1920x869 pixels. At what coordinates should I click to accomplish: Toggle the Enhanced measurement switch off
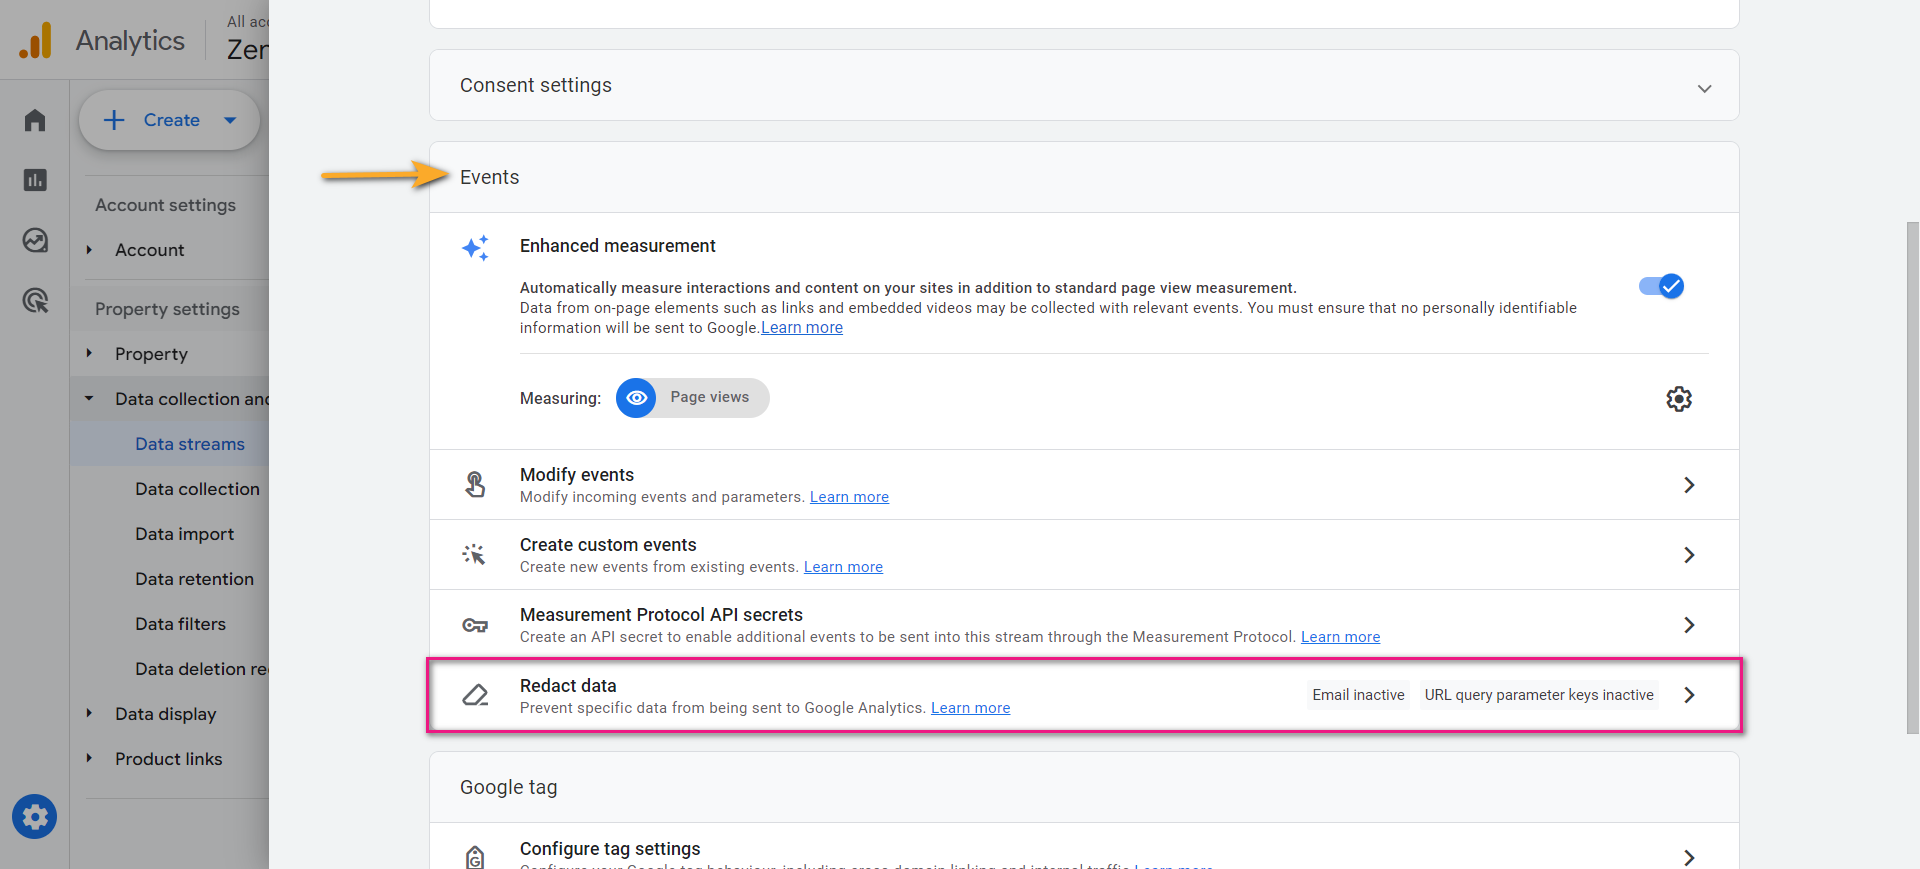tap(1661, 286)
